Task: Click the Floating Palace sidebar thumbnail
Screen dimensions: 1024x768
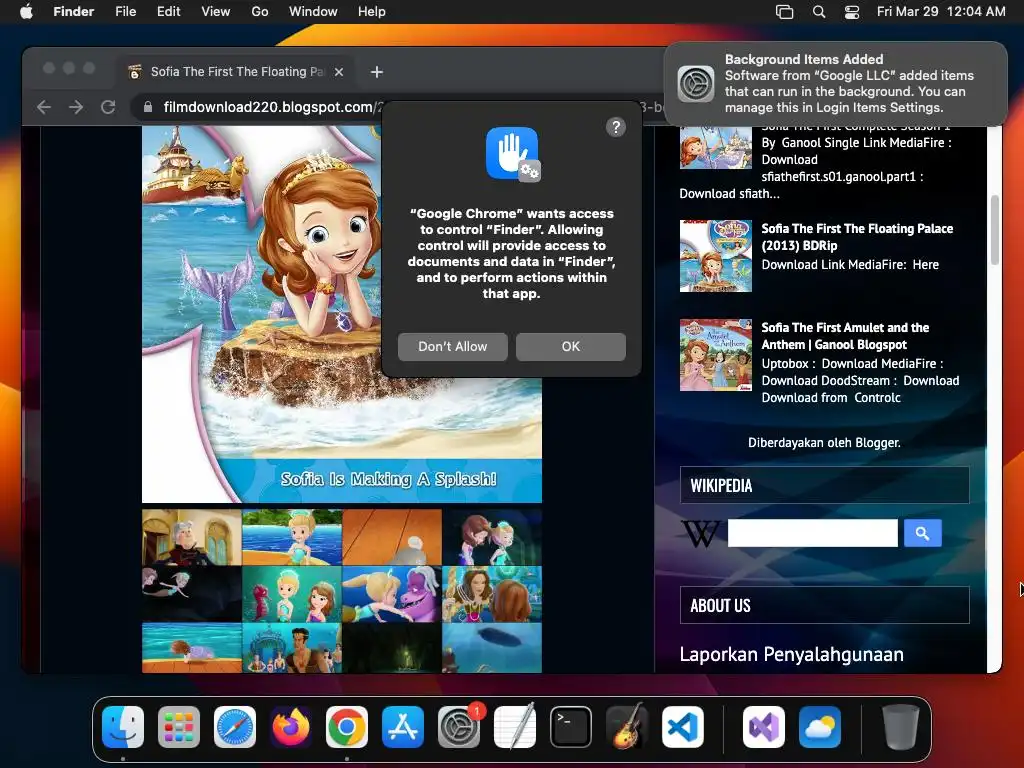Action: [x=716, y=256]
